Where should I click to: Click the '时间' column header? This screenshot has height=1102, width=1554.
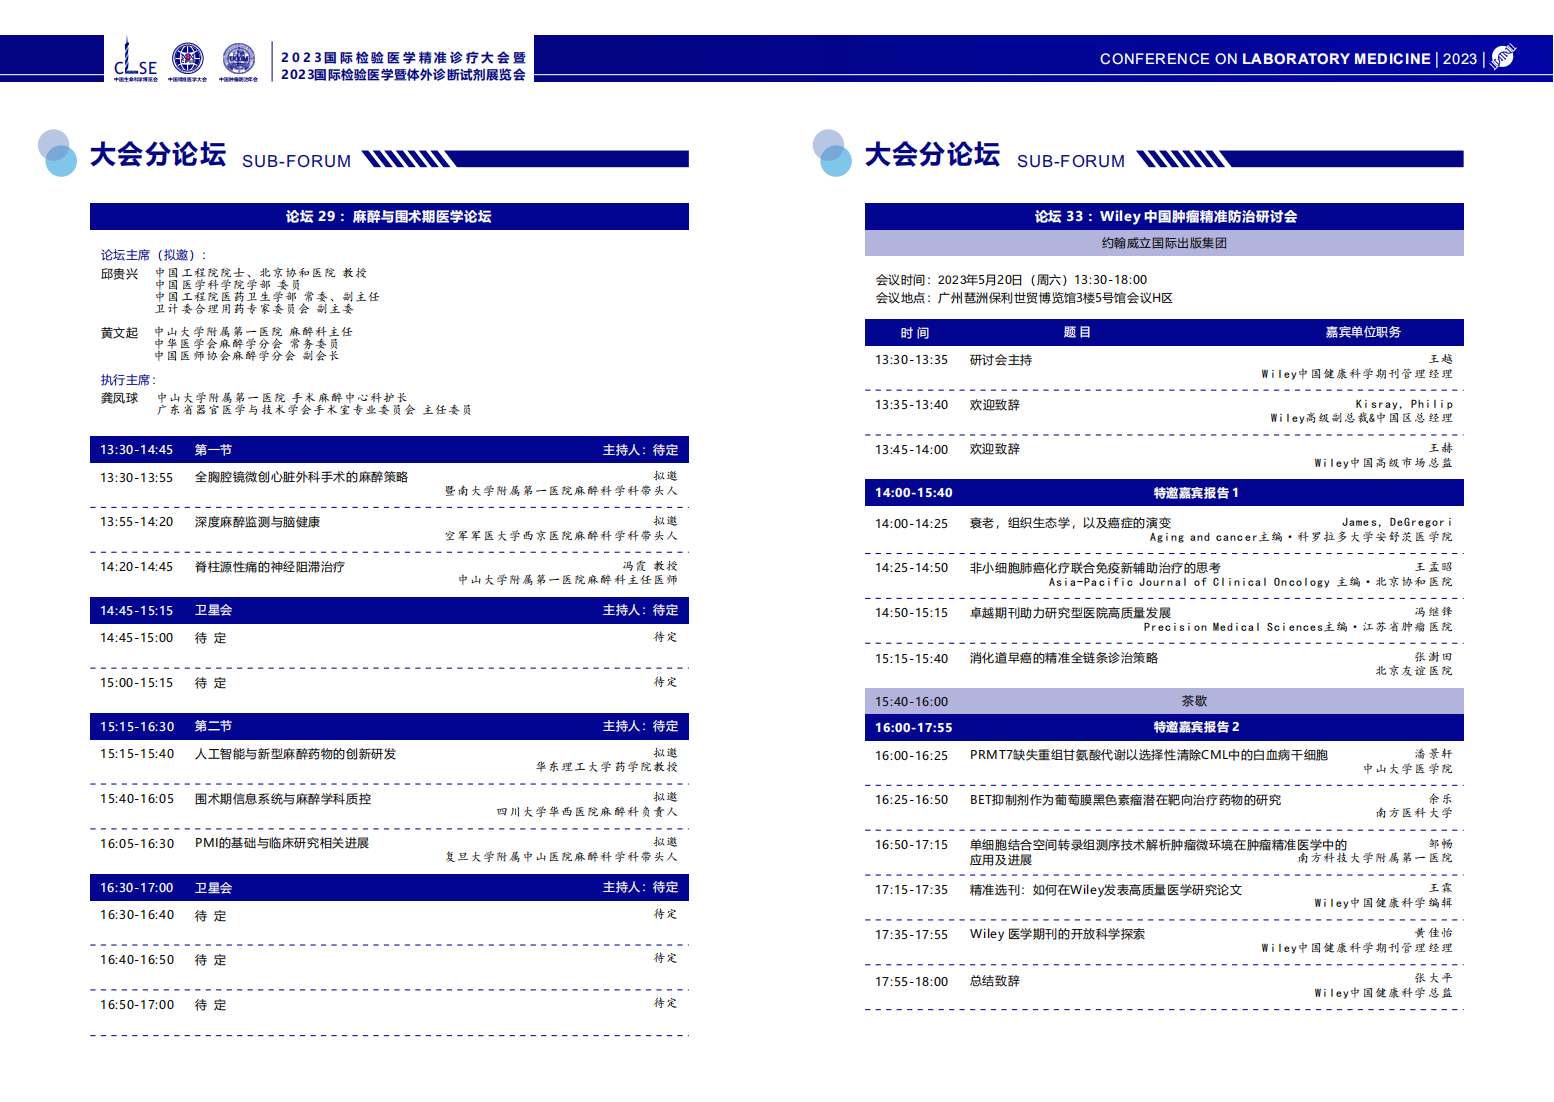point(914,333)
